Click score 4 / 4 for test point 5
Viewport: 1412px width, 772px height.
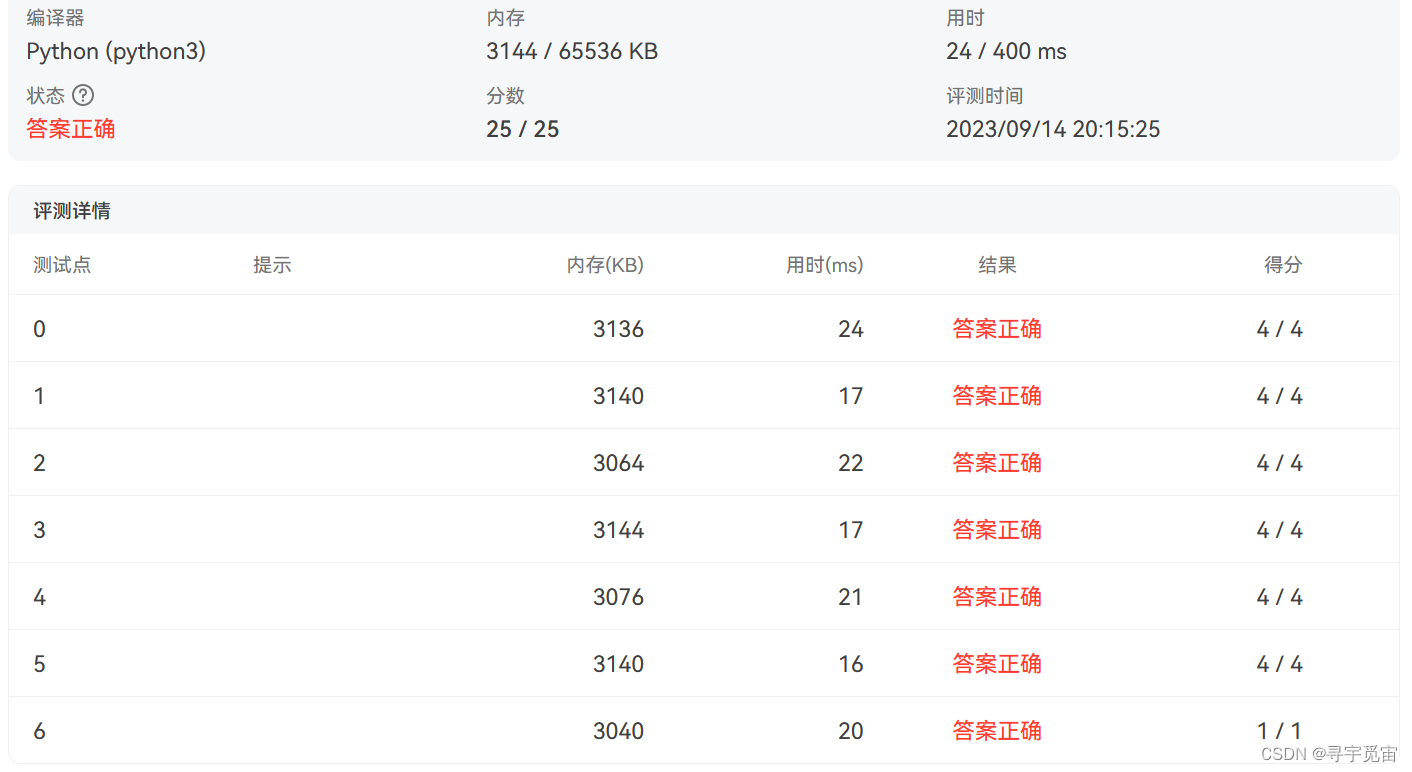pos(1280,664)
